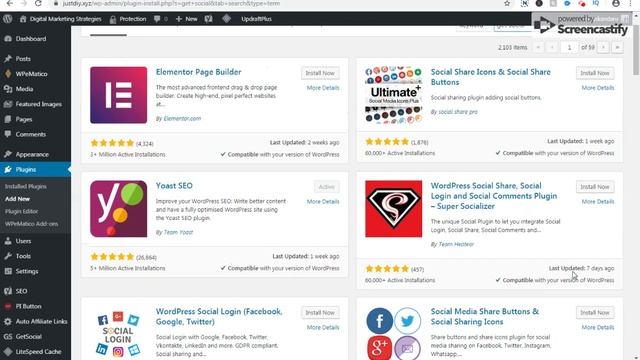Open the browser profile avatar
This screenshot has height=360, width=640.
click(x=616, y=4)
